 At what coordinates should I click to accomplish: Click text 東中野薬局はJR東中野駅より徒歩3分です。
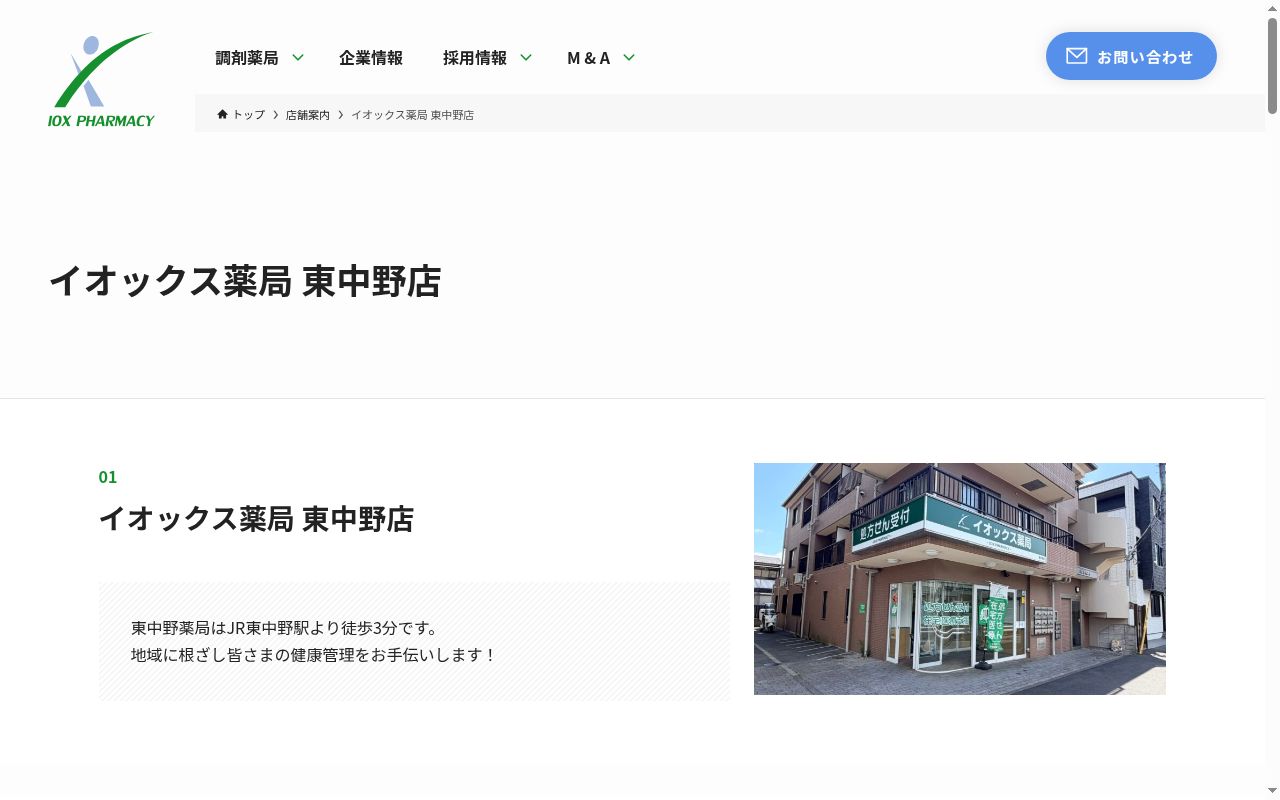point(285,628)
